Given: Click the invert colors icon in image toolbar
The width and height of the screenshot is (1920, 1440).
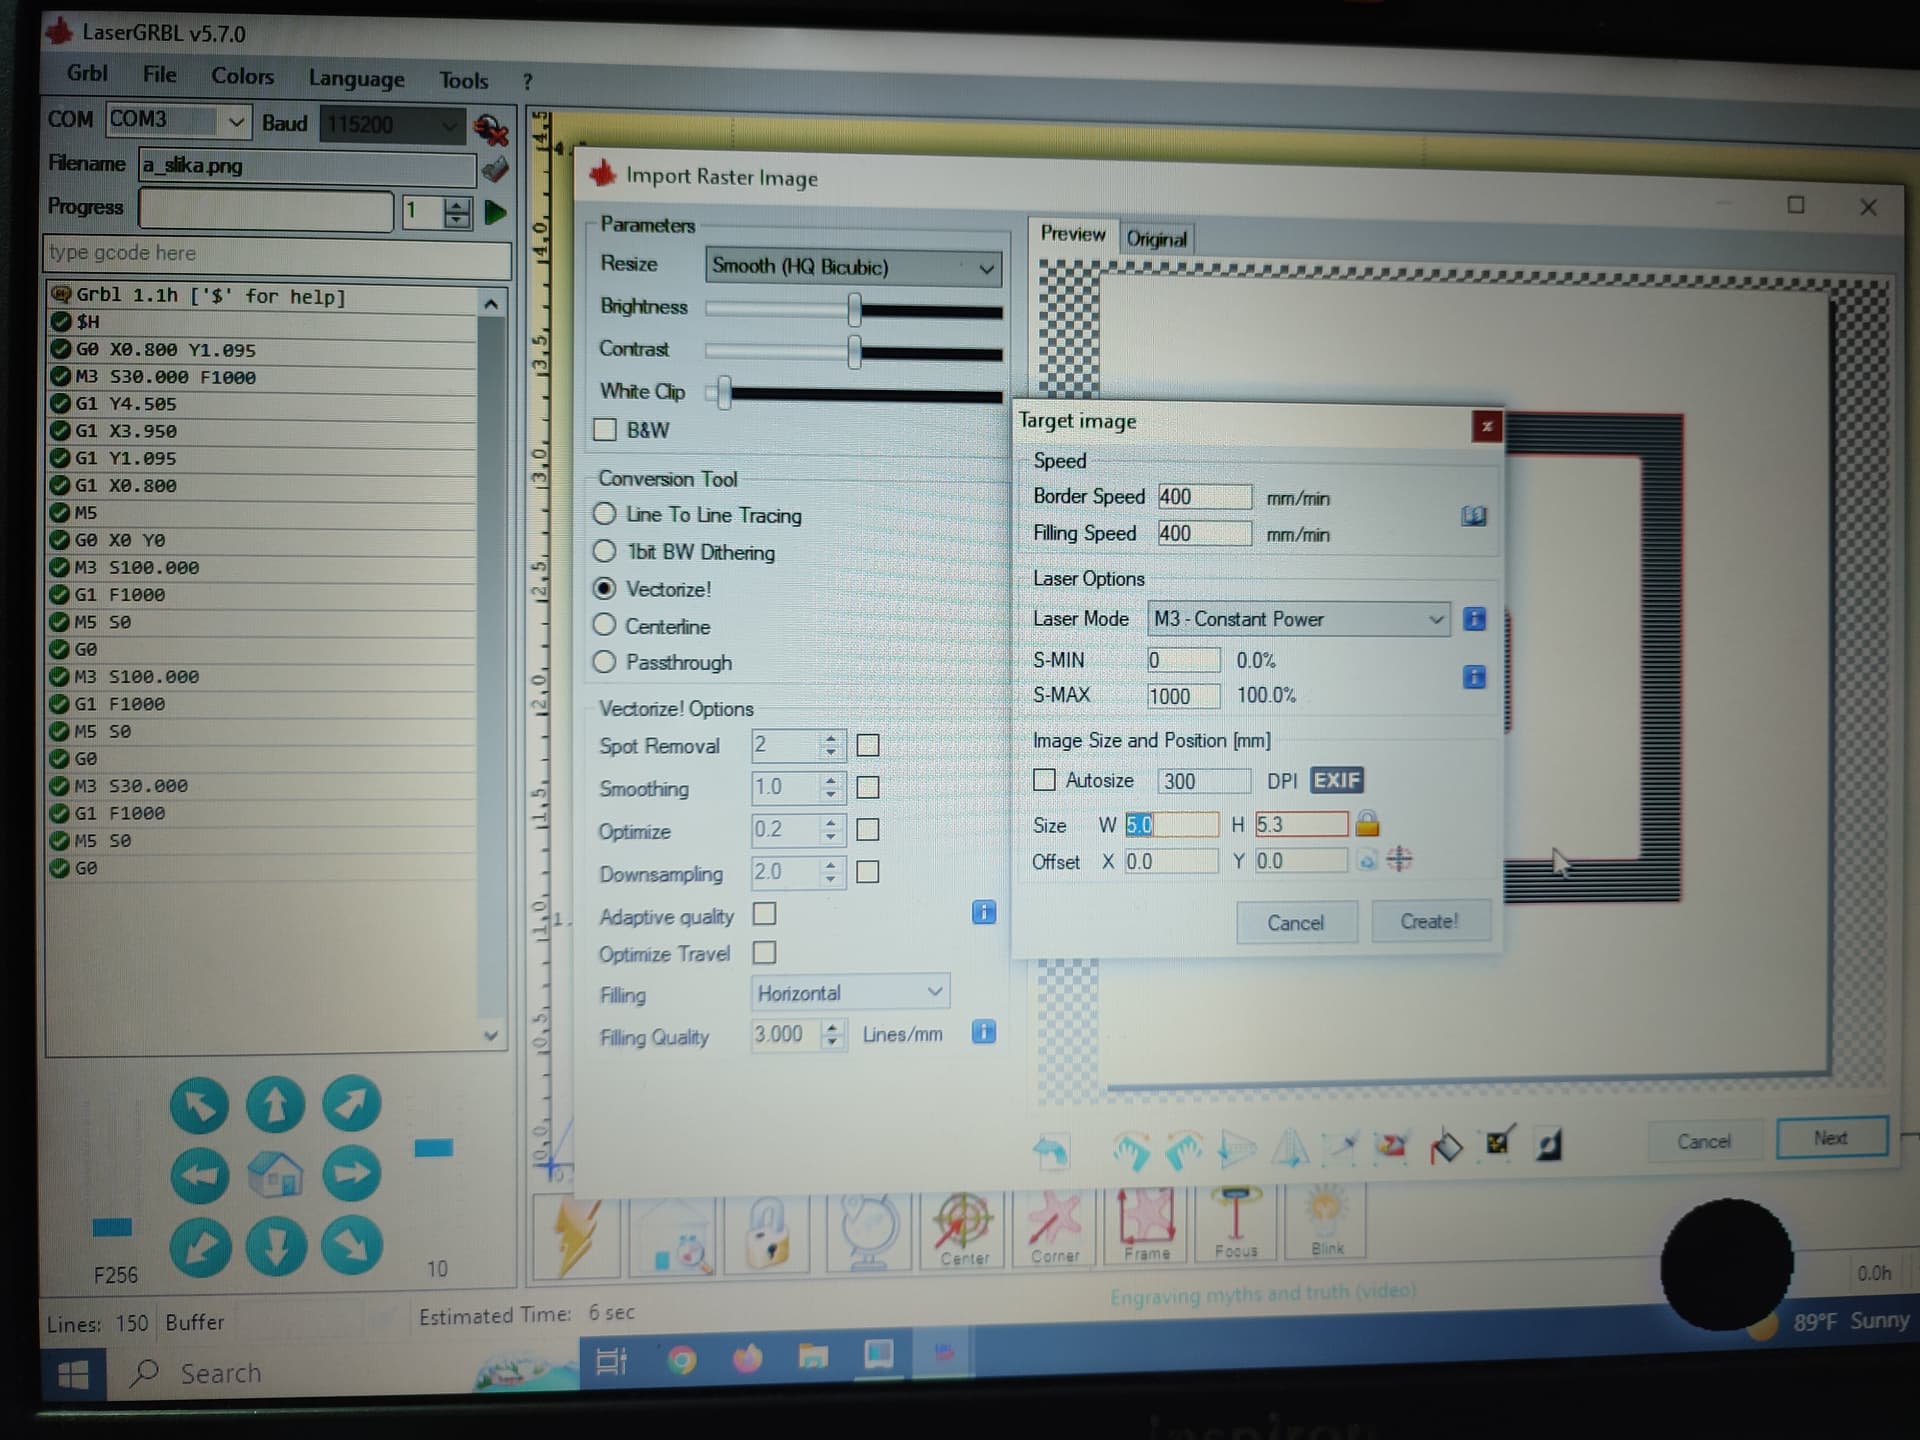Looking at the screenshot, I should click(x=1549, y=1144).
